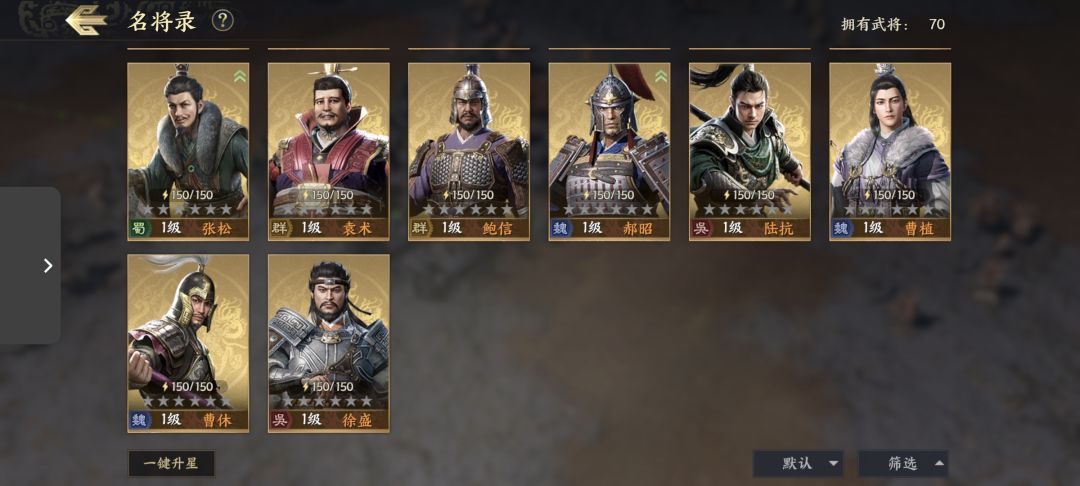
Task: Click the 魏 faction badge on 郝昭
Action: [x=561, y=229]
